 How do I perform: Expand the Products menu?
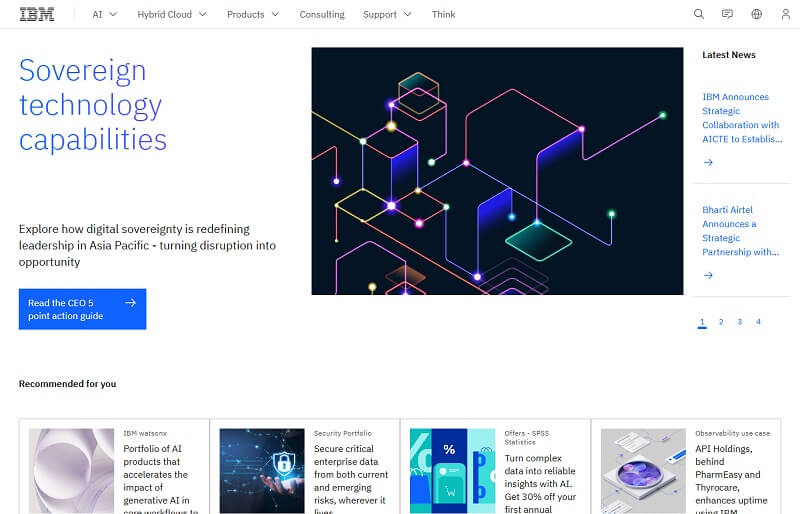(253, 14)
